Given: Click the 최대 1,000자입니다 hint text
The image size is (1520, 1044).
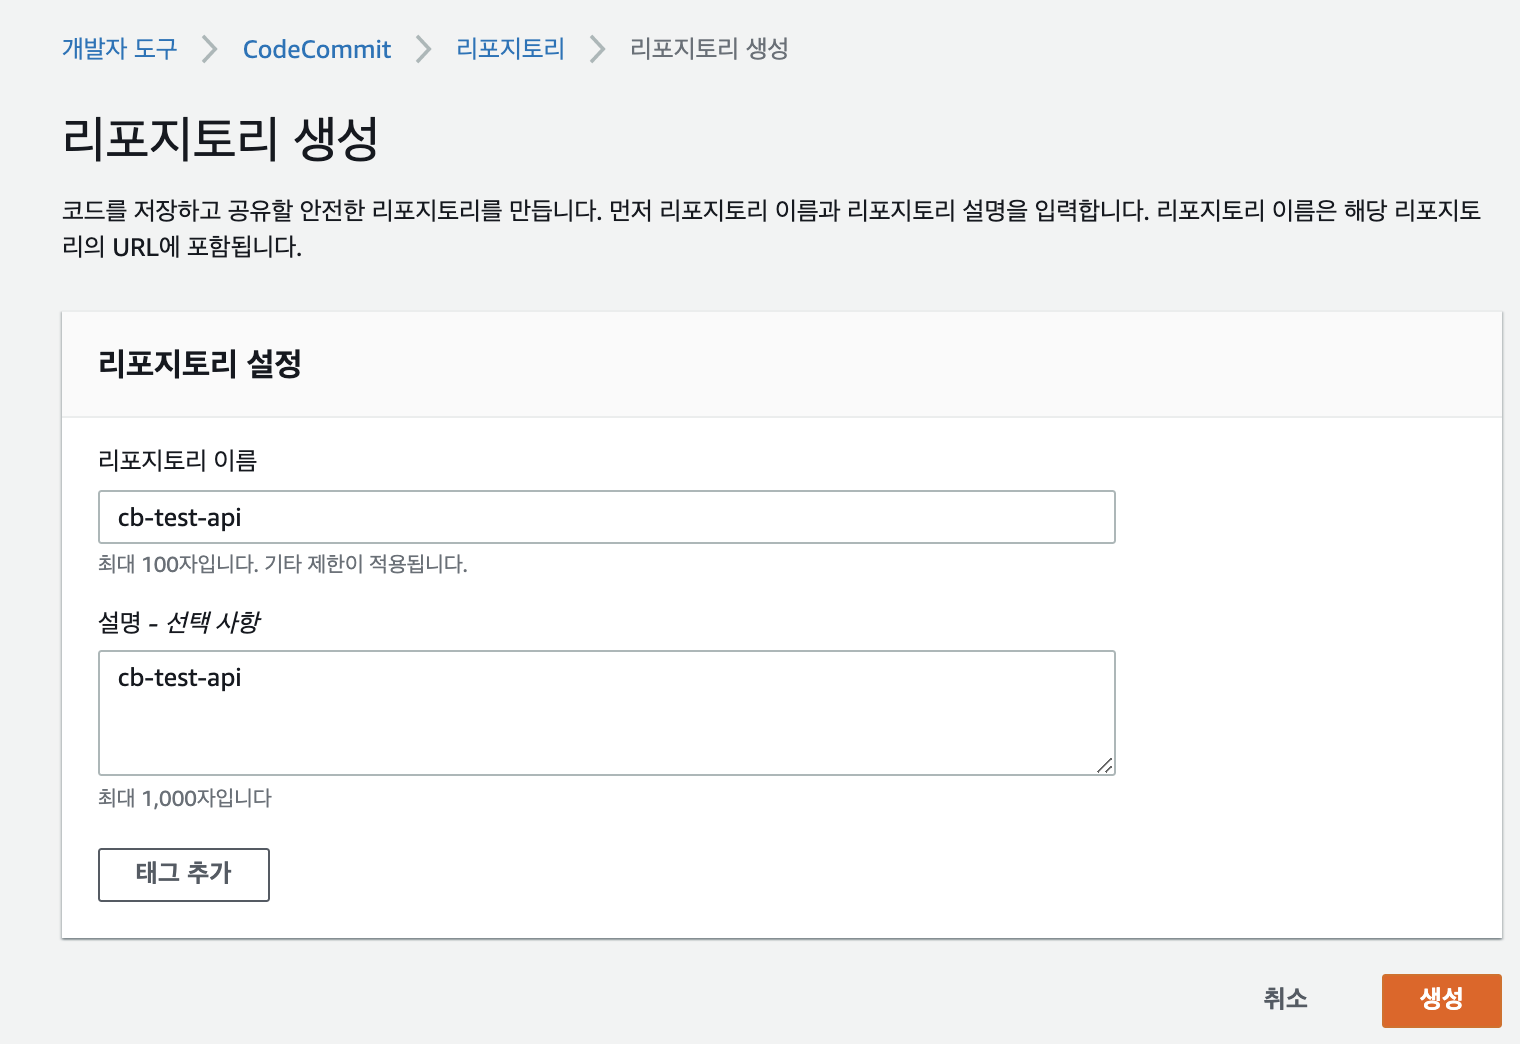Looking at the screenshot, I should pos(185,798).
